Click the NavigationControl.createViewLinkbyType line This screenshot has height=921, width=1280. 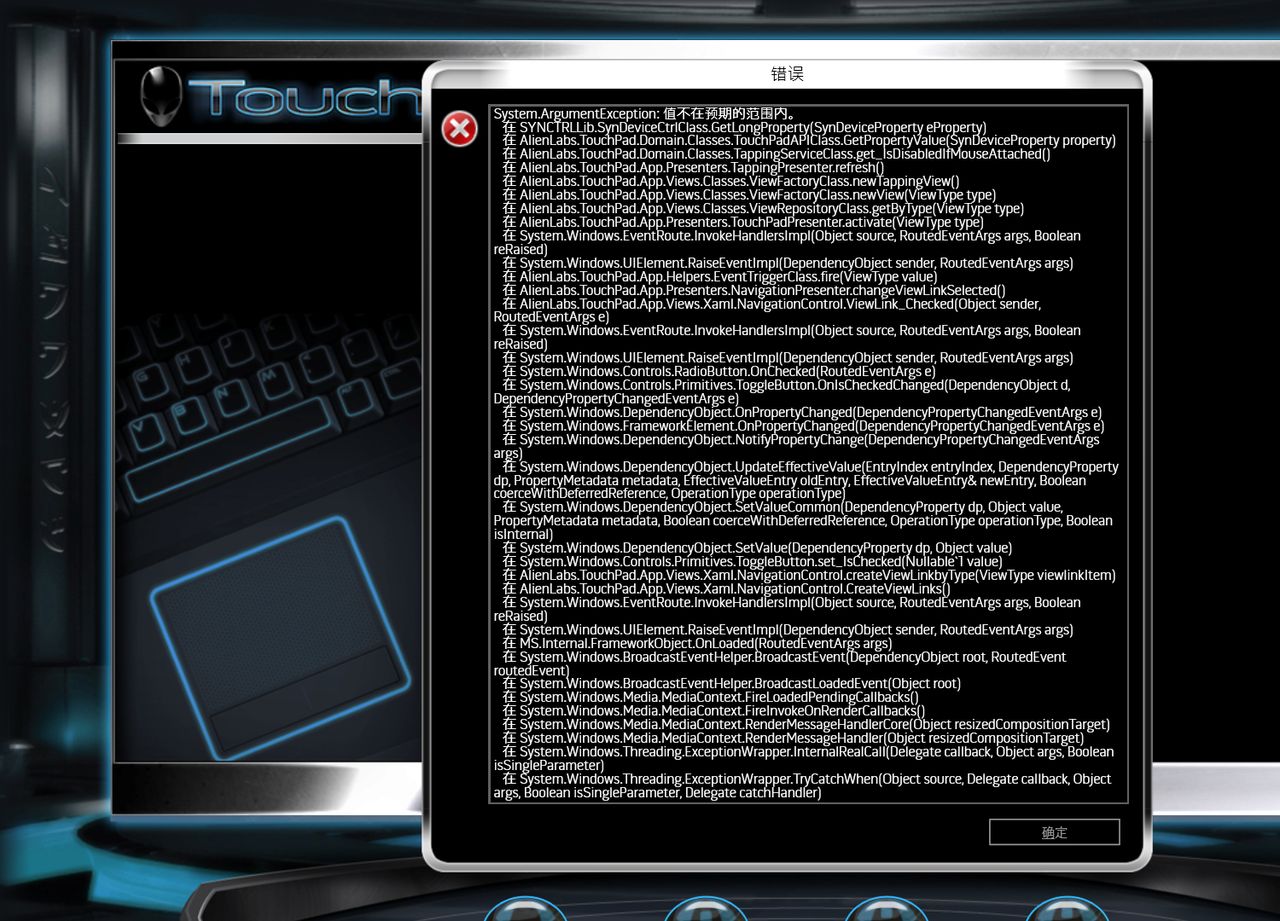click(809, 576)
